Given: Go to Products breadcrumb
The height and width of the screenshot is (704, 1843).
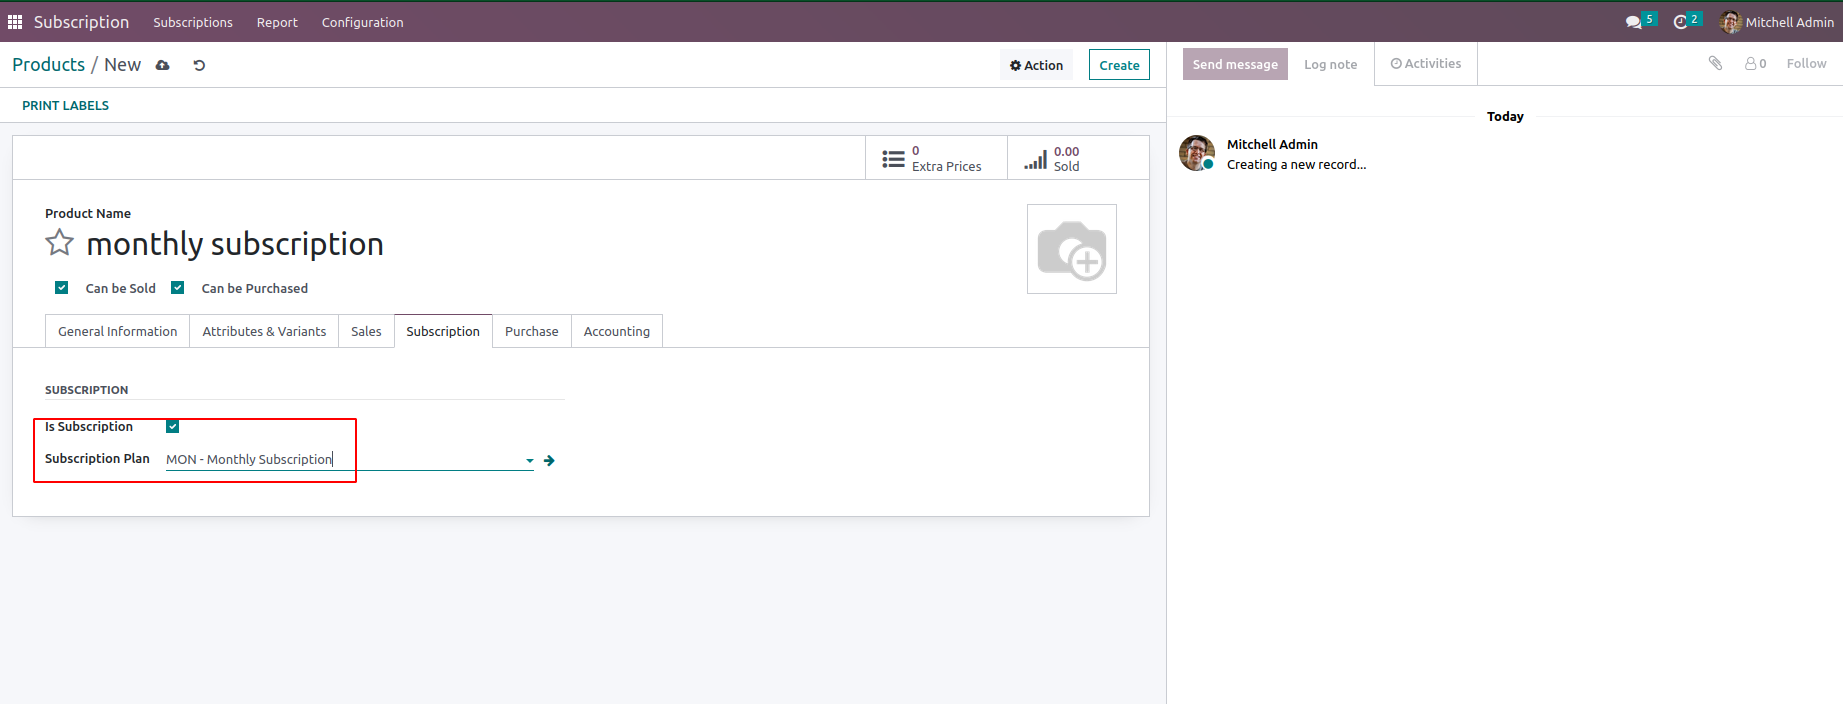Looking at the screenshot, I should [49, 65].
